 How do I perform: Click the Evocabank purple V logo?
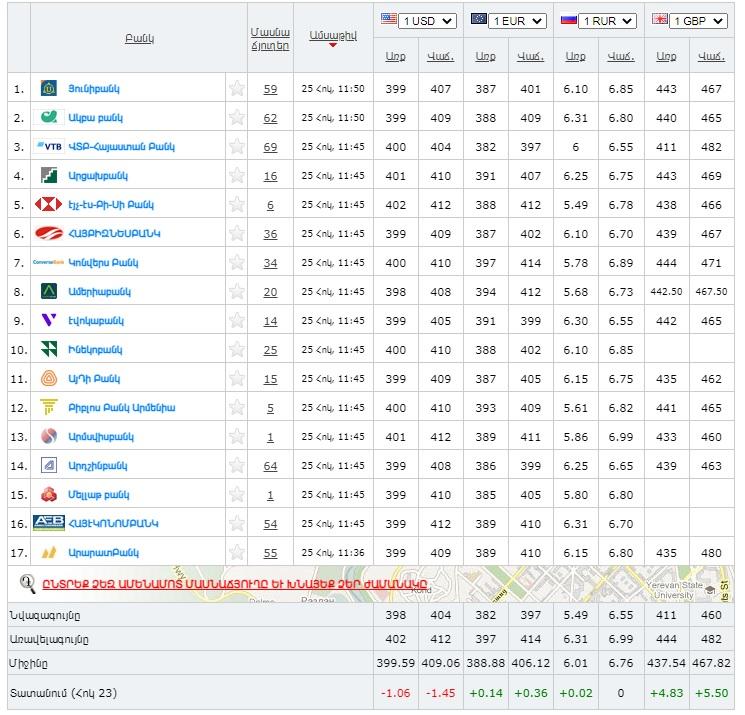(x=48, y=321)
